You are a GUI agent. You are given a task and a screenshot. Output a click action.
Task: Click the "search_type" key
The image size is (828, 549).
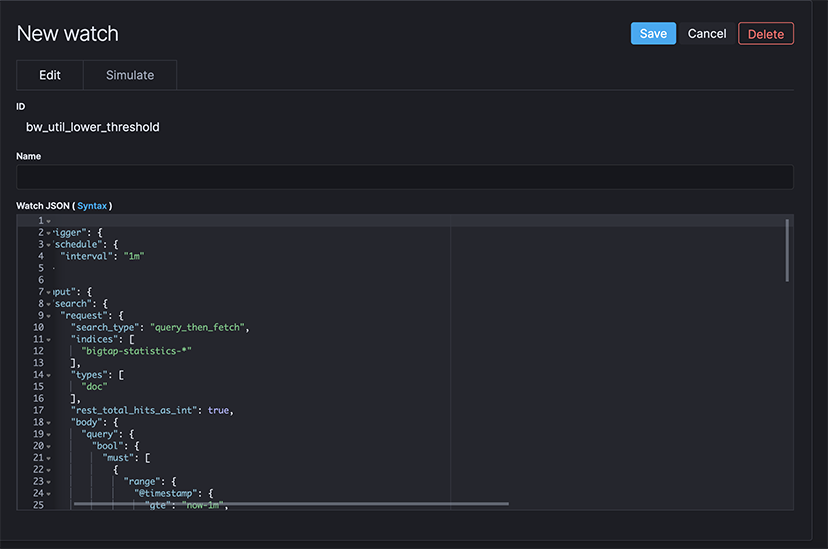click(x=105, y=327)
